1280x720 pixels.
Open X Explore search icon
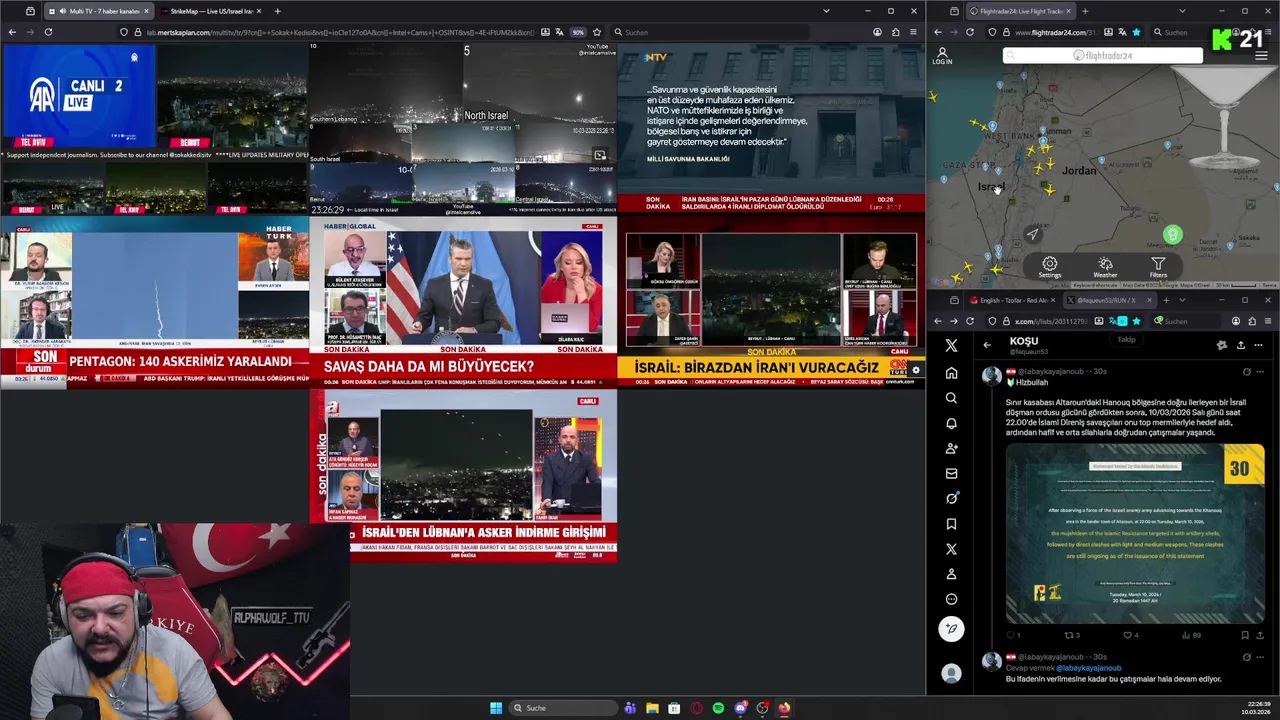point(951,397)
